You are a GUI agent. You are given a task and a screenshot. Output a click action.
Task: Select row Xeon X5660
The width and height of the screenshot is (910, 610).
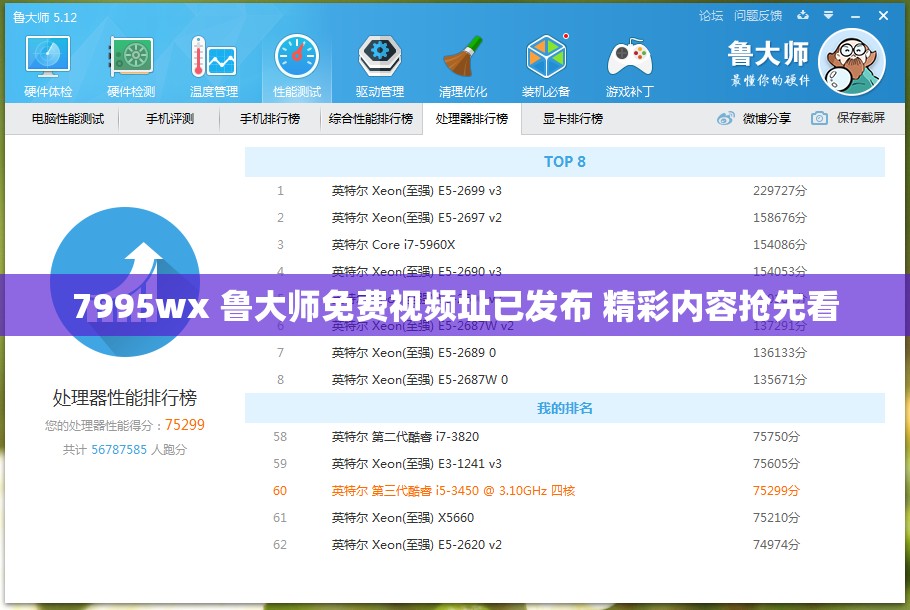(x=565, y=518)
